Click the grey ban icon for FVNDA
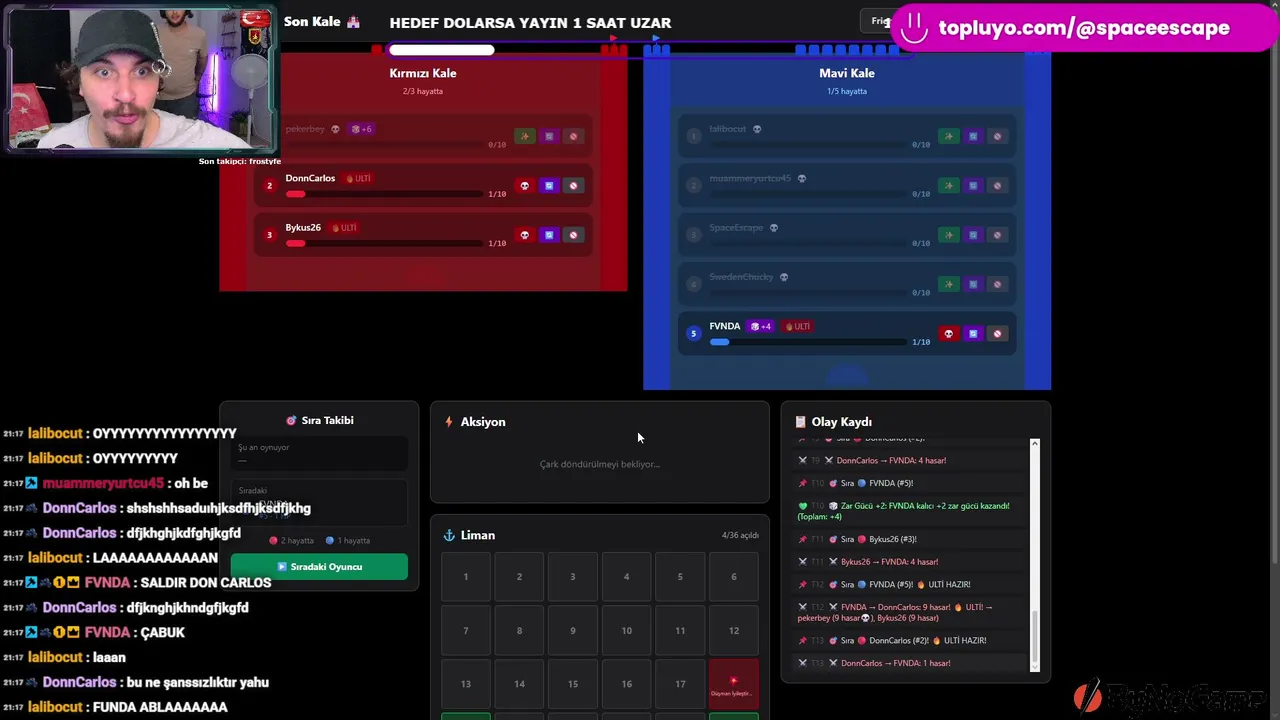The image size is (1280, 720). [x=997, y=333]
